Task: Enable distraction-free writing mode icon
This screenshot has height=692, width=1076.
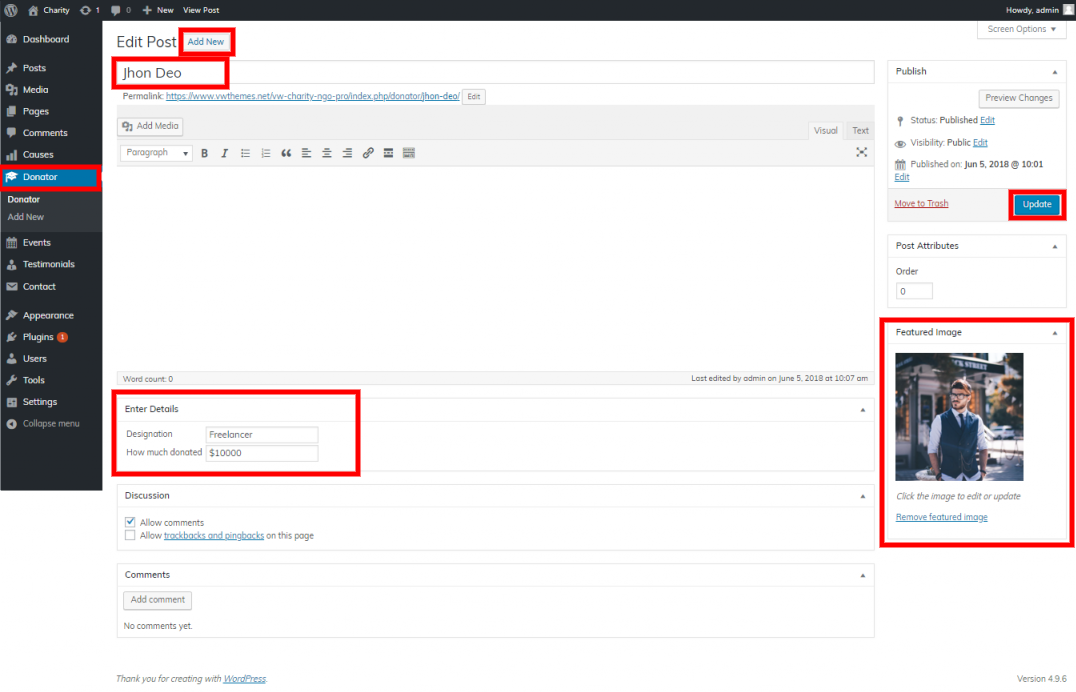Action: (x=861, y=153)
